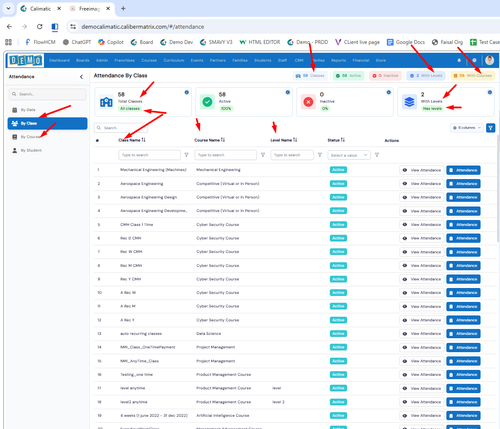
Task: Click Attendance button for A Rec W
Action: (463, 293)
